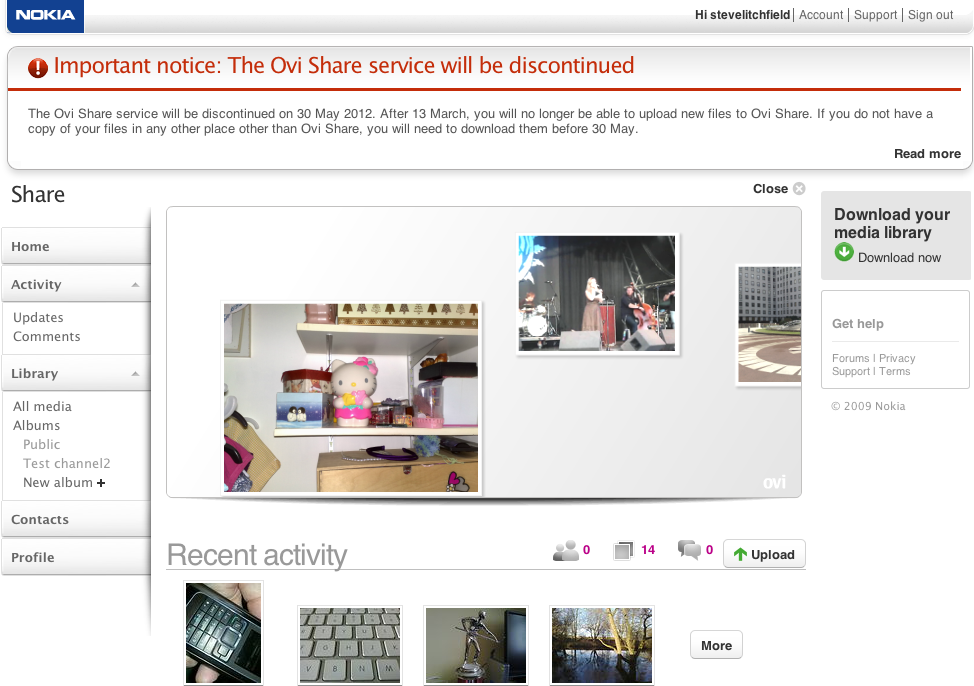974x686 pixels.
Task: Click the Upload button
Action: tap(764, 554)
